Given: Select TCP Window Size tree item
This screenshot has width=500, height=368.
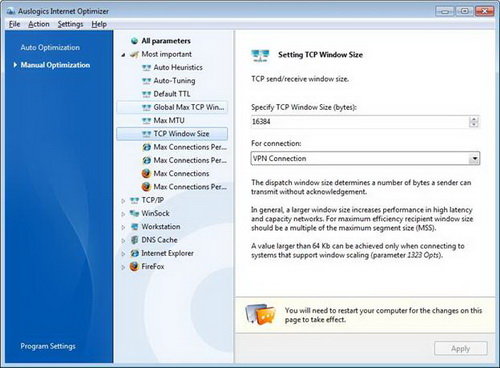Looking at the screenshot, I should [172, 134].
